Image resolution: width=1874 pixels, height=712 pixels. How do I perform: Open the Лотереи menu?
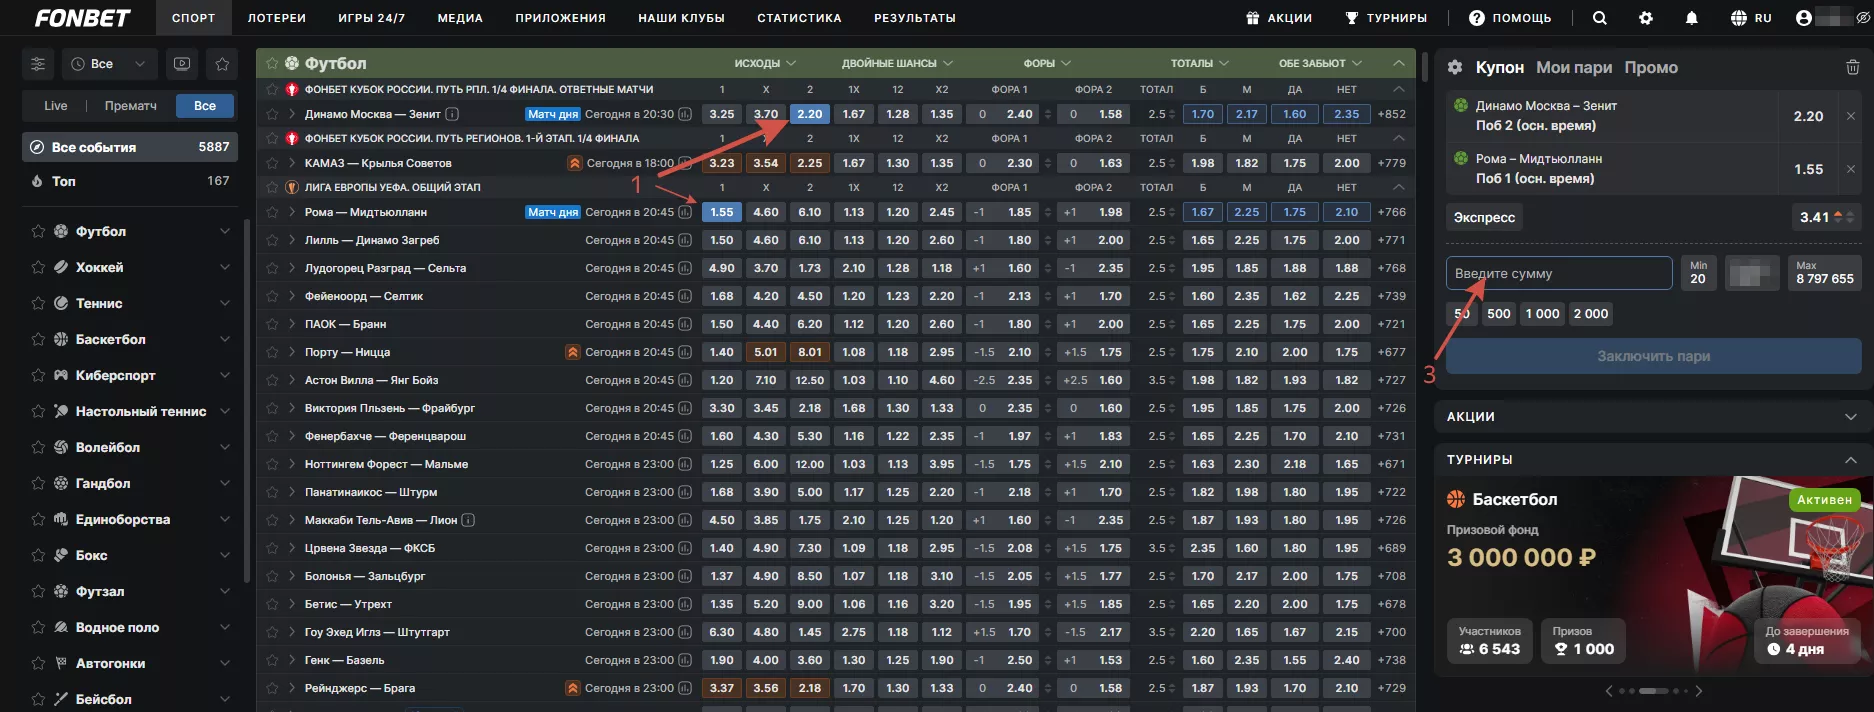pyautogui.click(x=277, y=18)
